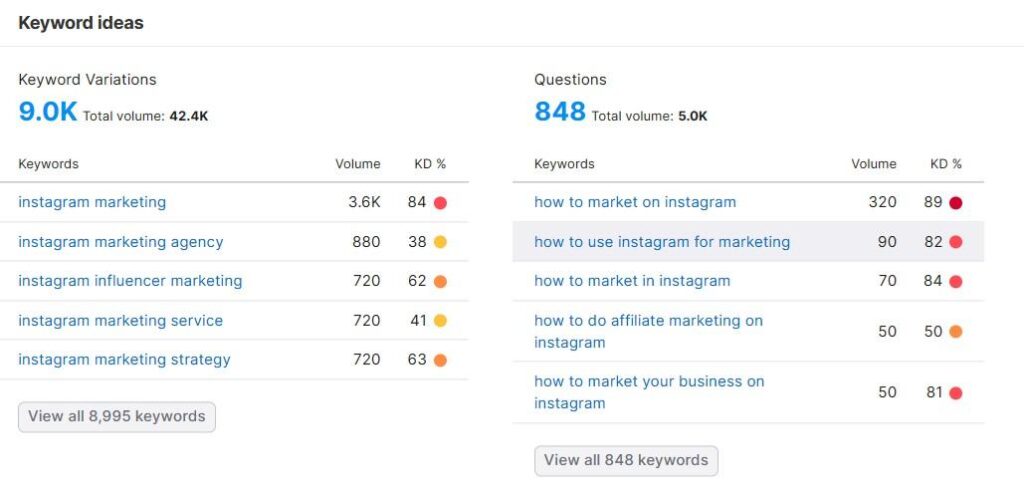Click the 9.0K keyword variations count
This screenshot has width=1024, height=495.
(x=47, y=112)
